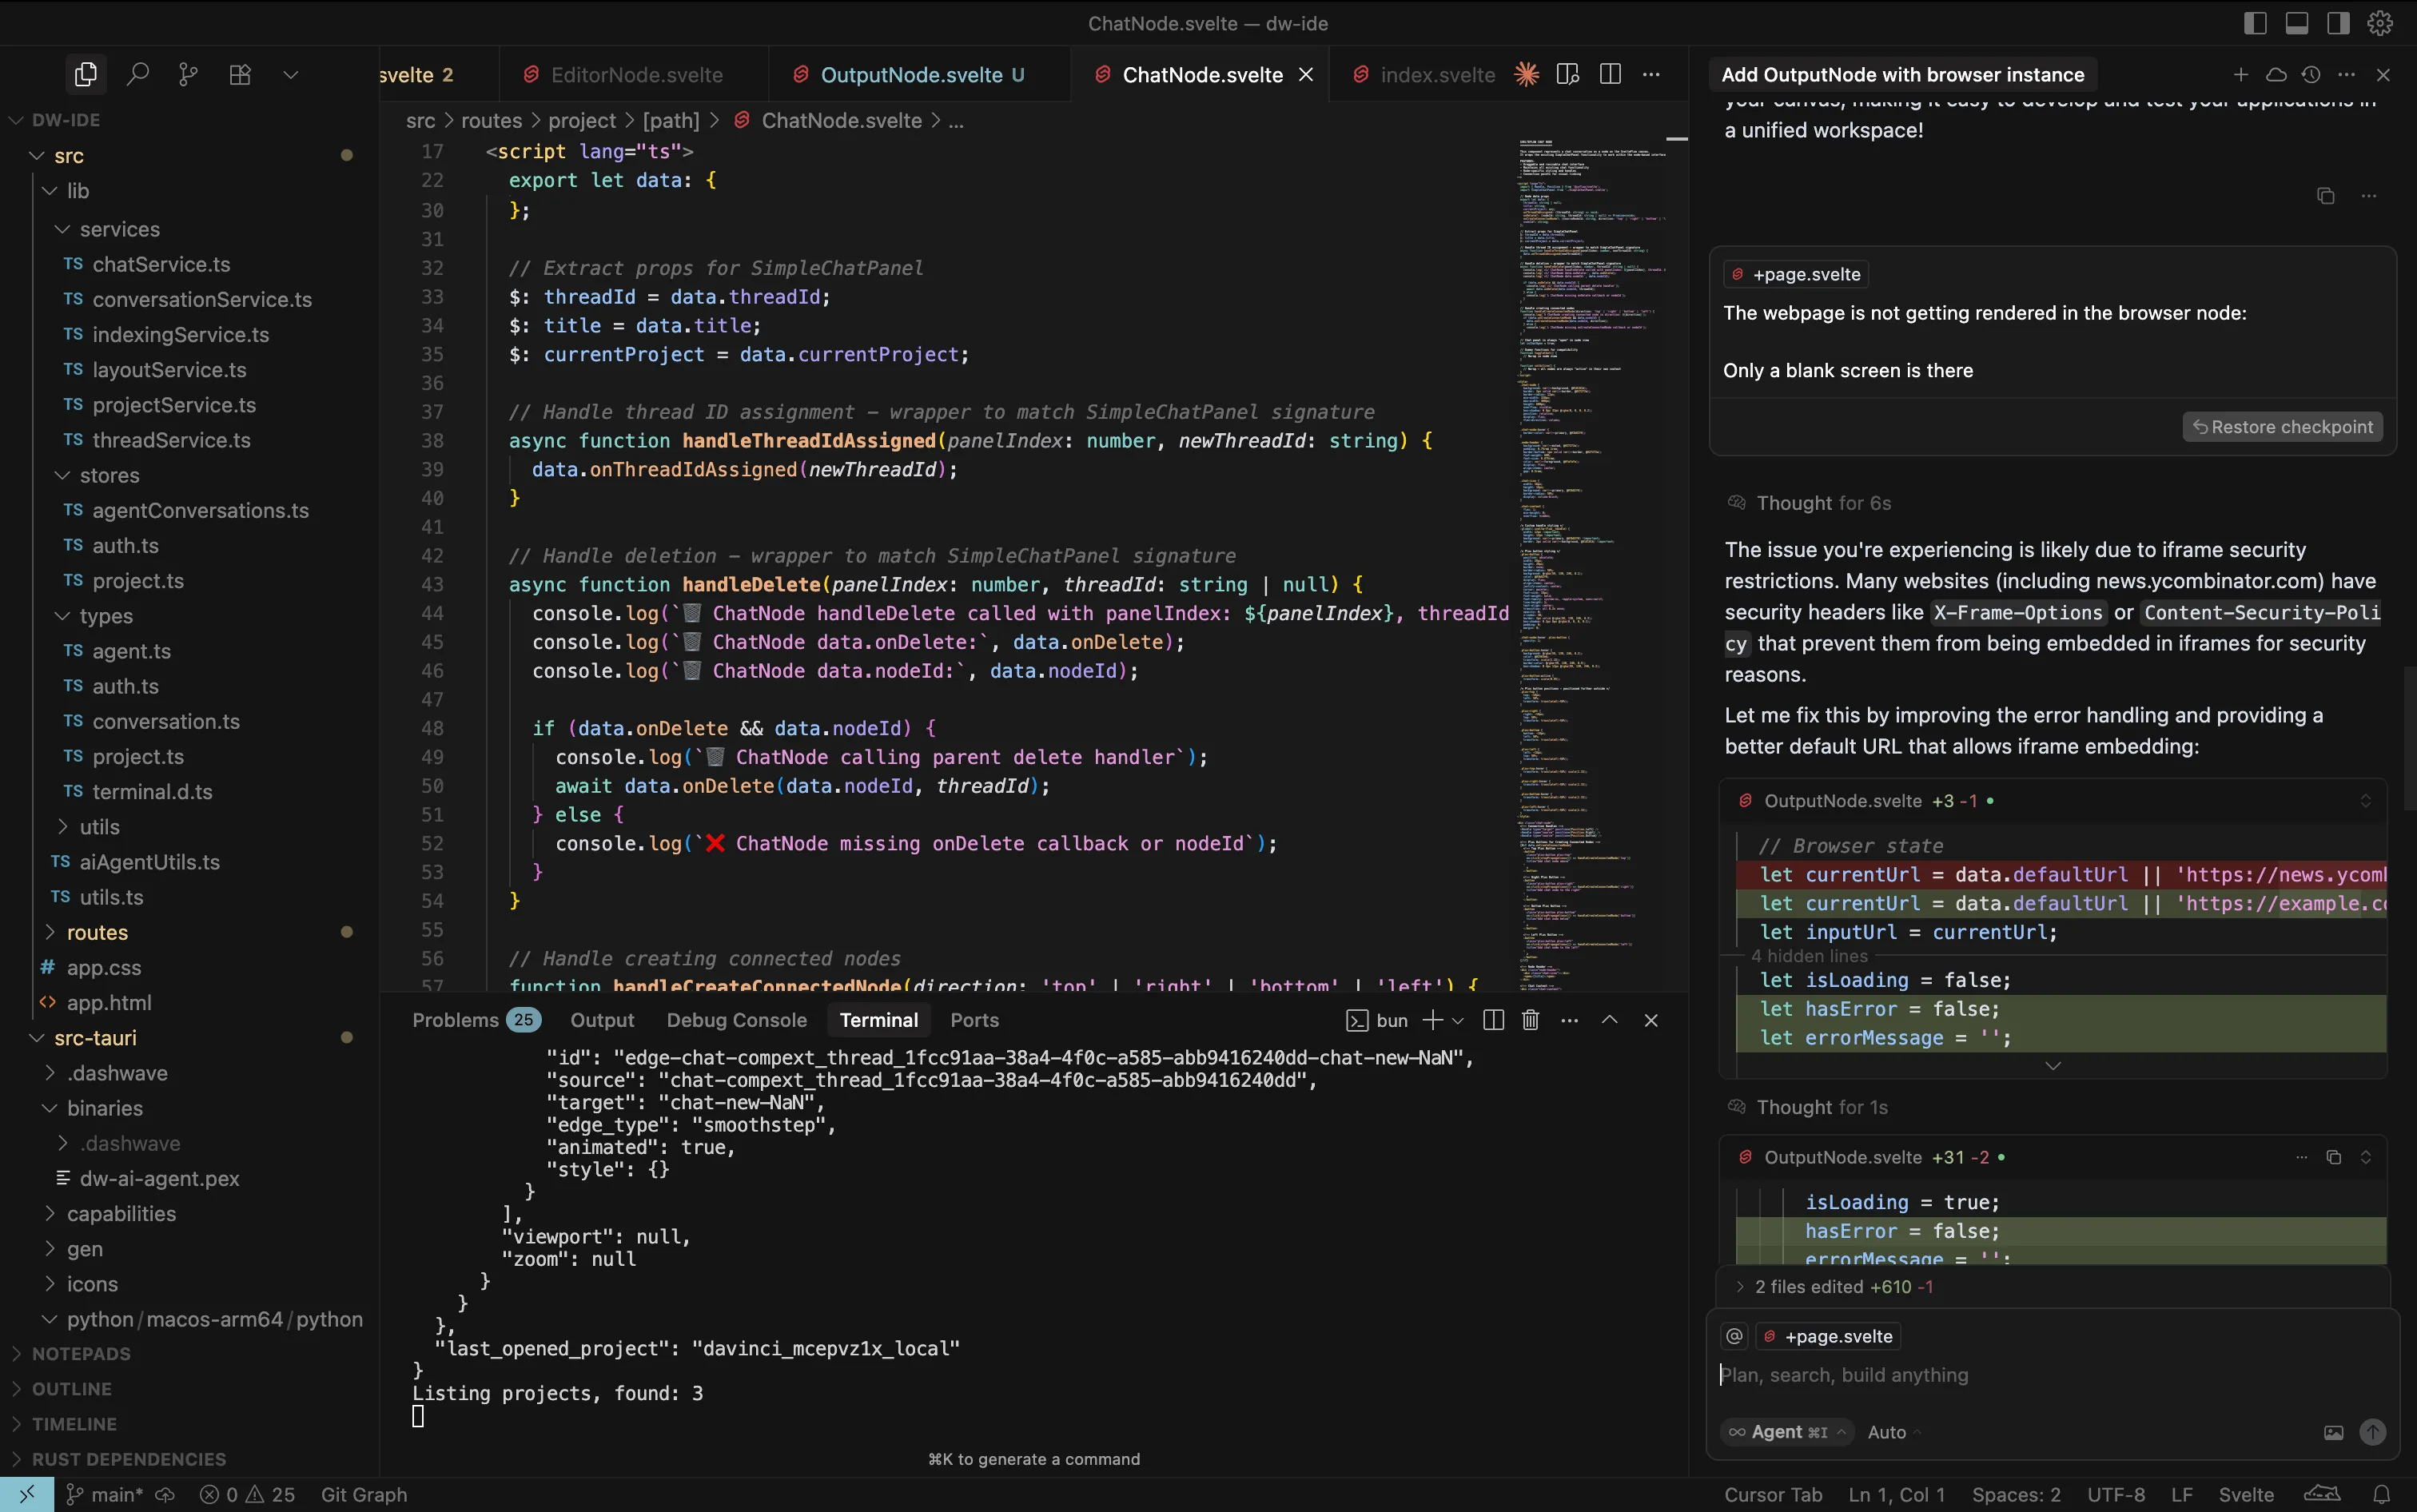Toggle the primary sidebar layout icon
Viewport: 2417px width, 1512px height.
tap(2255, 23)
